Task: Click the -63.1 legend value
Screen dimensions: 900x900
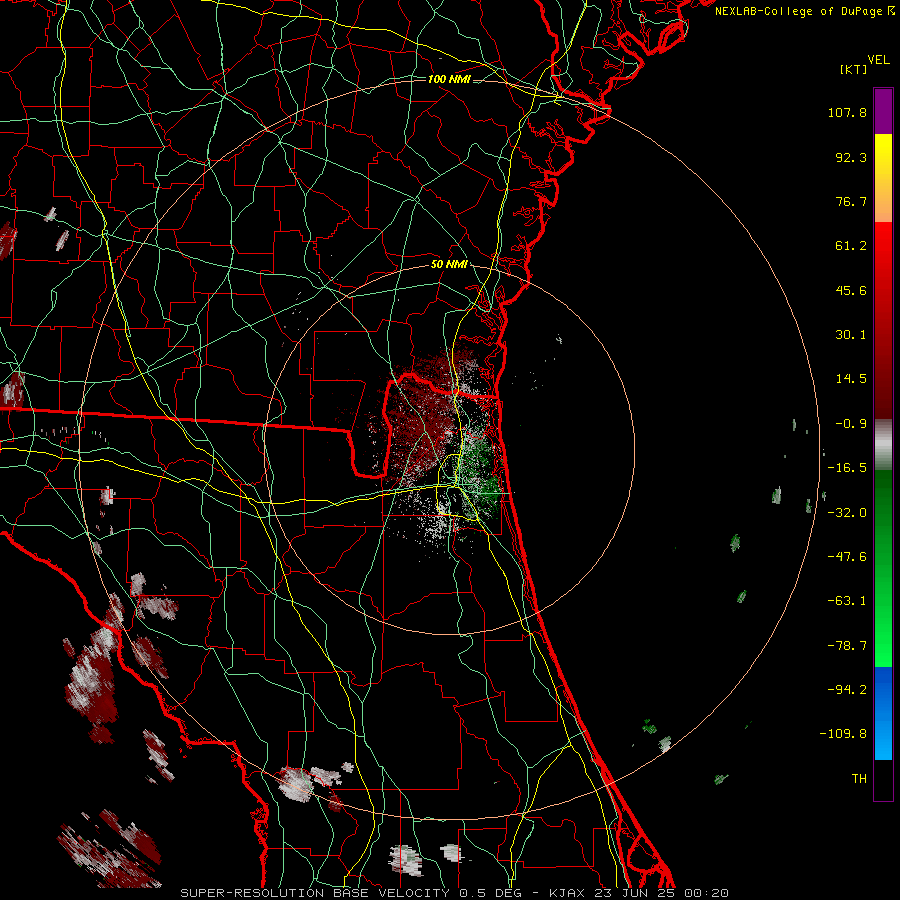Action: 847,601
